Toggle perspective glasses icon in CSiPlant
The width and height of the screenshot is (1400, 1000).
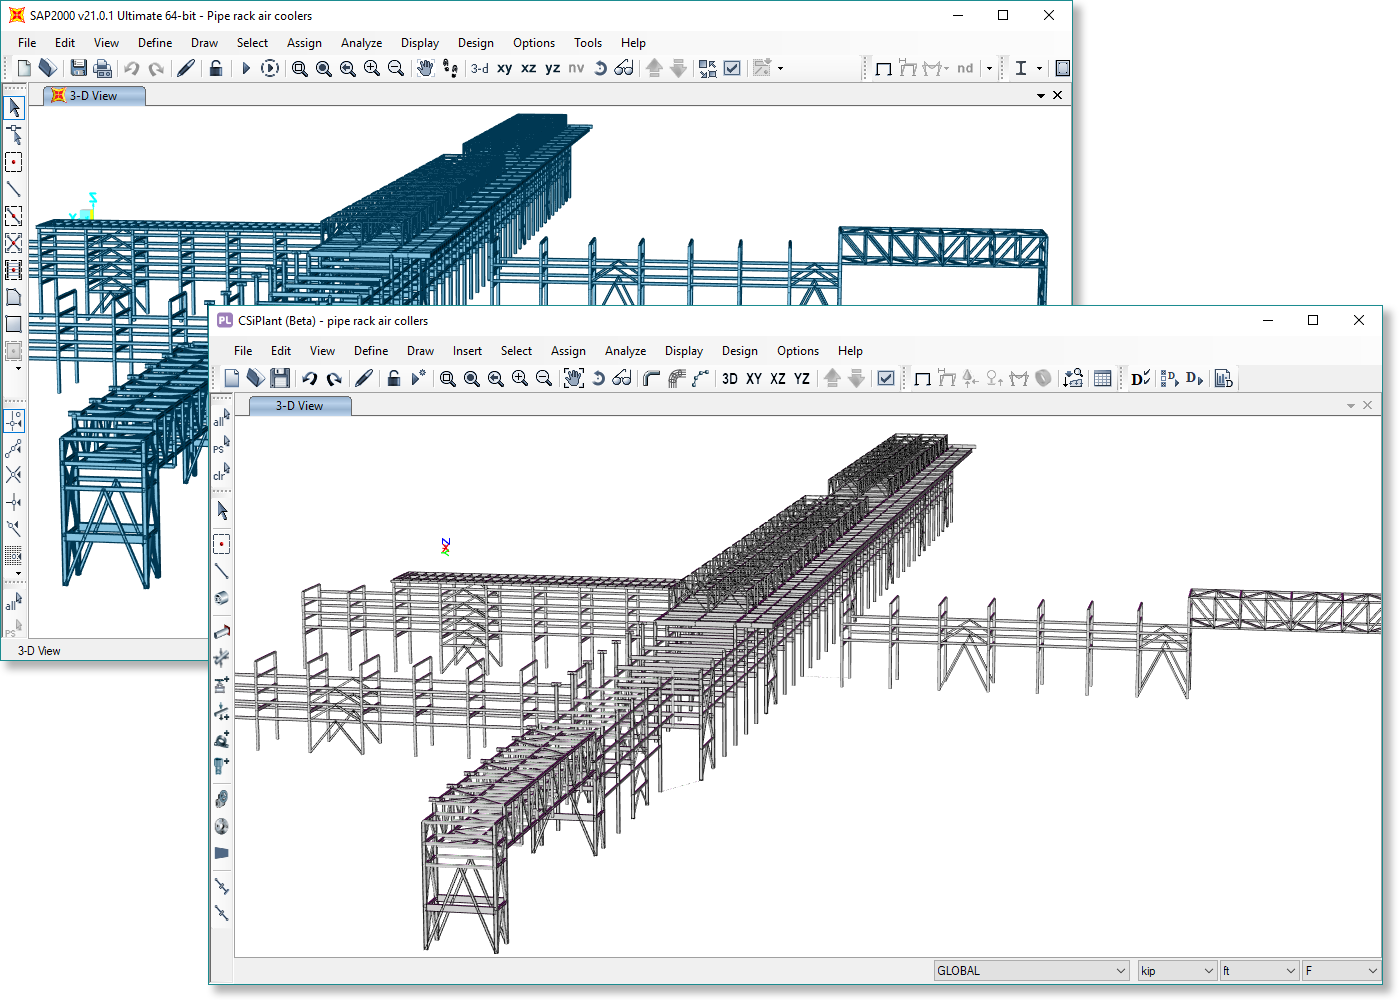pos(622,378)
